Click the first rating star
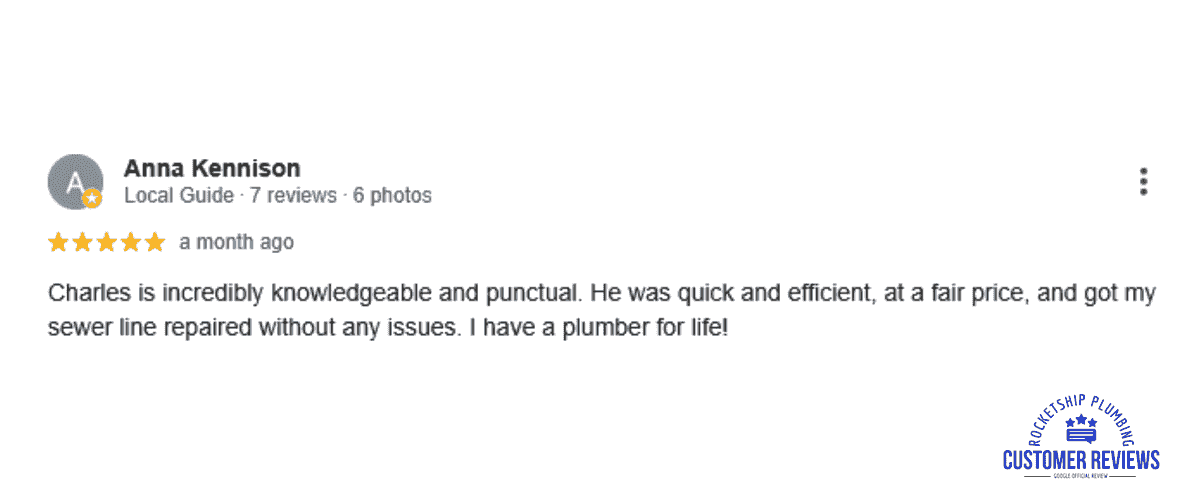Screen dimensions: 1200x500 [58, 242]
